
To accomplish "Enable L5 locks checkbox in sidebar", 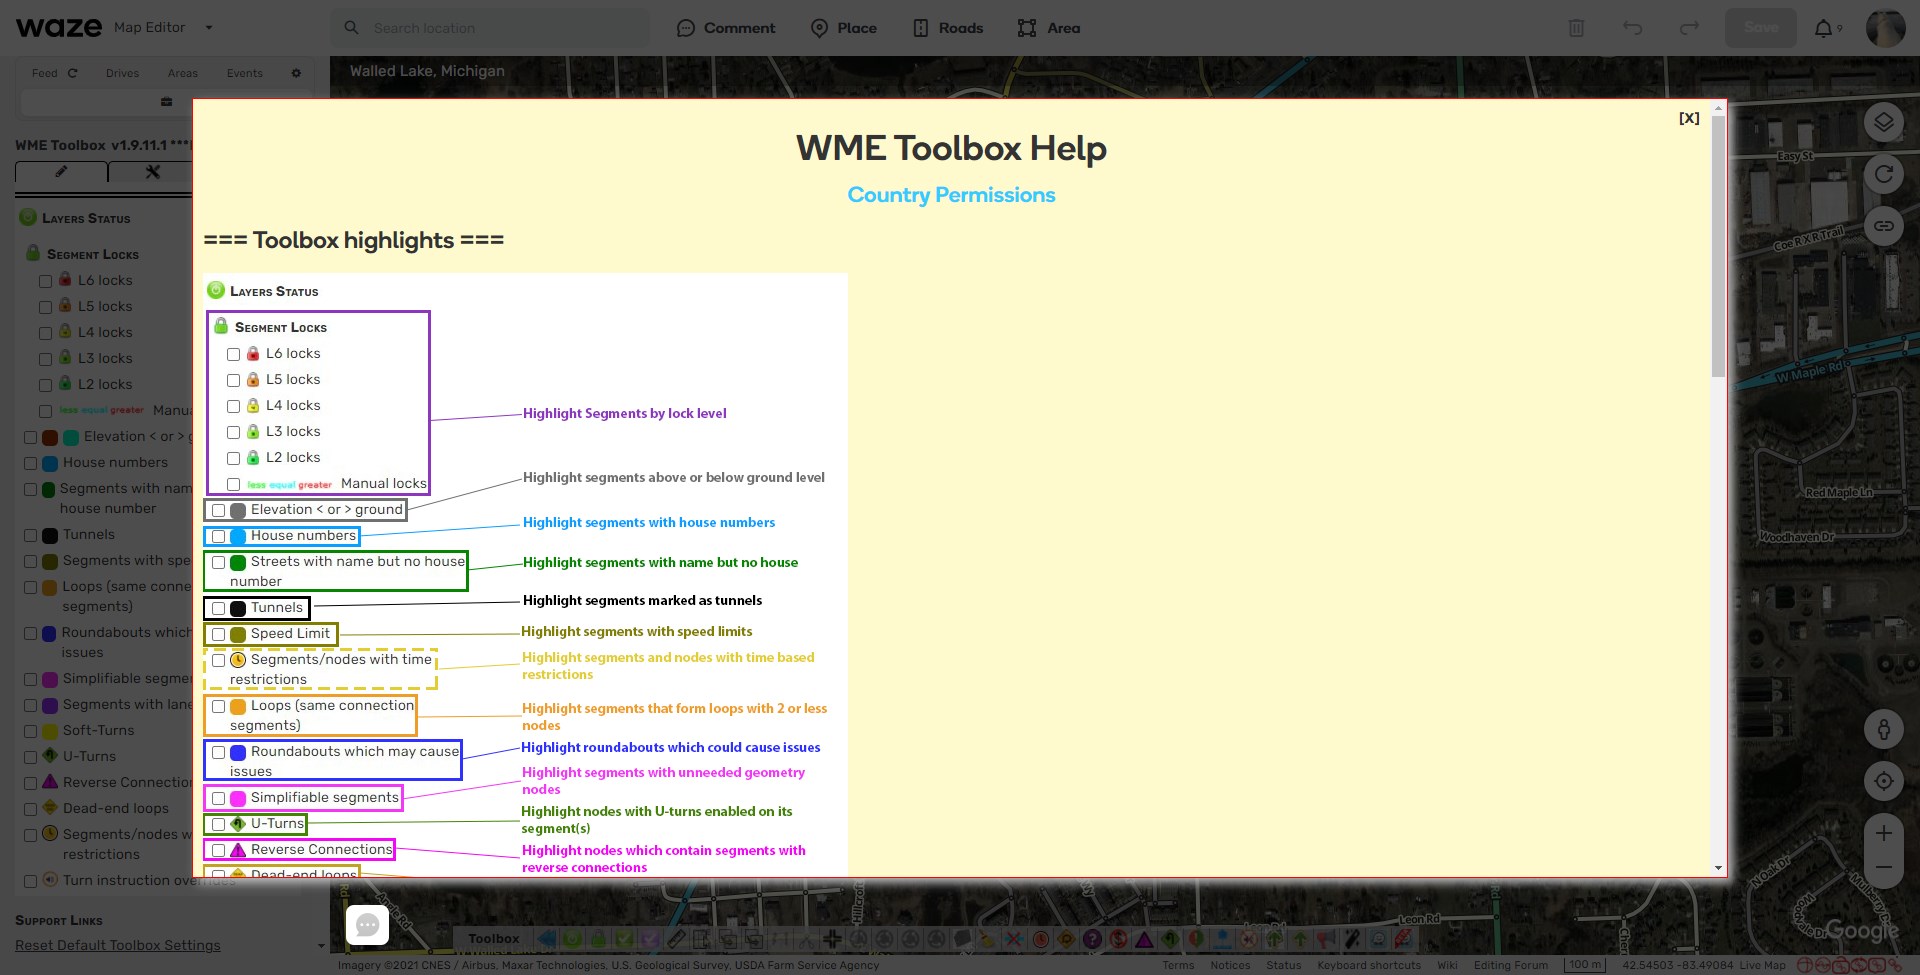I will [x=45, y=308].
